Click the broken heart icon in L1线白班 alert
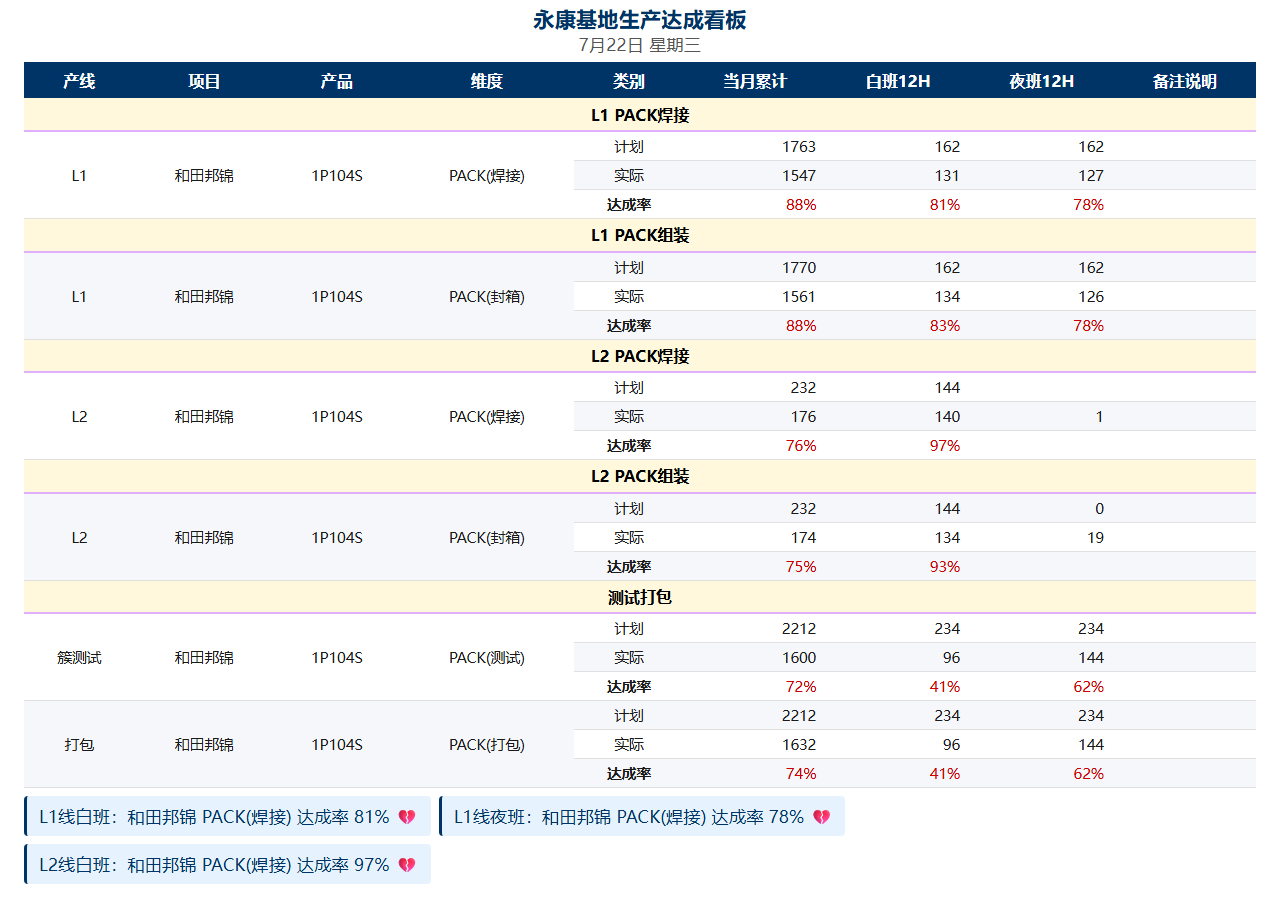This screenshot has height=900, width=1280. click(x=407, y=817)
